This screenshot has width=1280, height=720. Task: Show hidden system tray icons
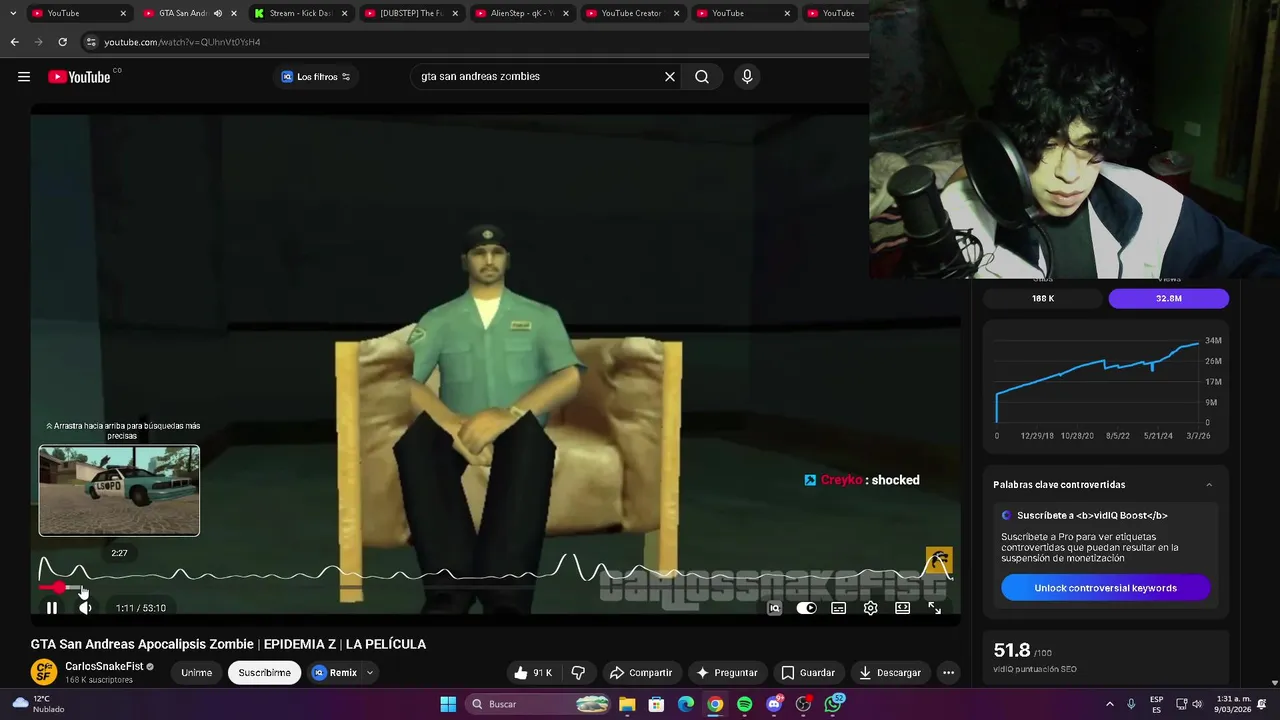(1109, 704)
